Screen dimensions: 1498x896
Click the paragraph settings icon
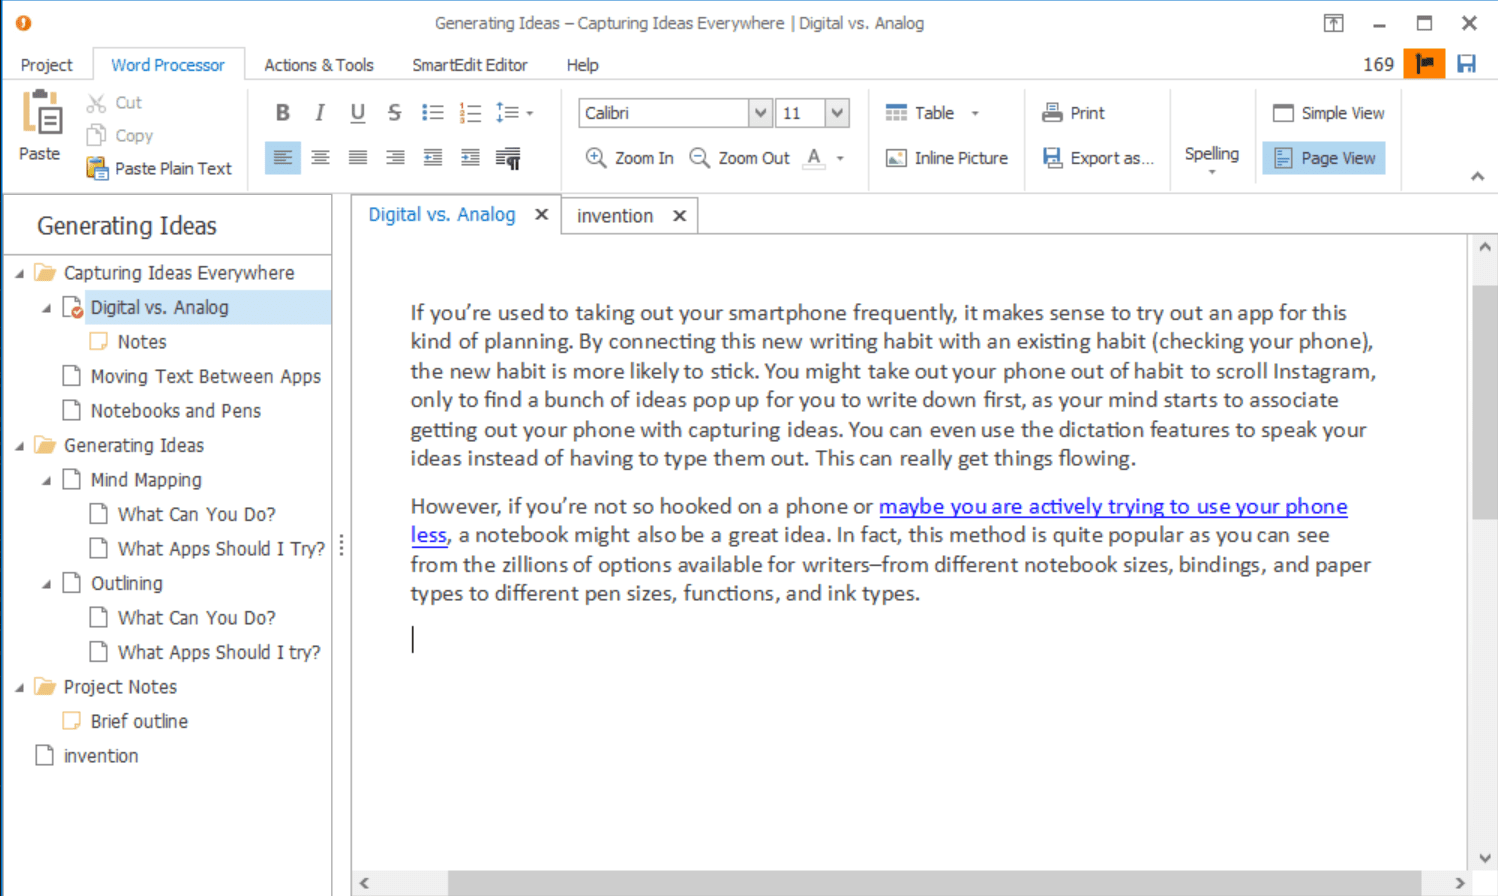coord(508,158)
